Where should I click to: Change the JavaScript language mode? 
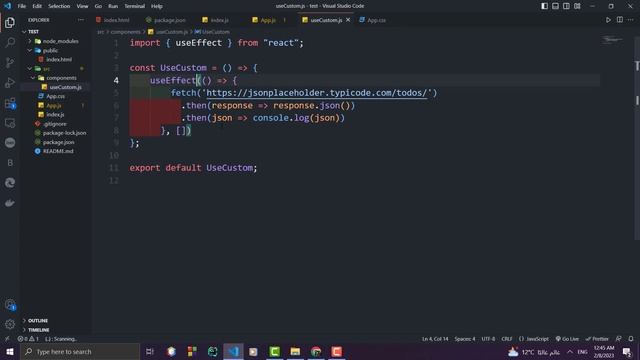point(534,339)
